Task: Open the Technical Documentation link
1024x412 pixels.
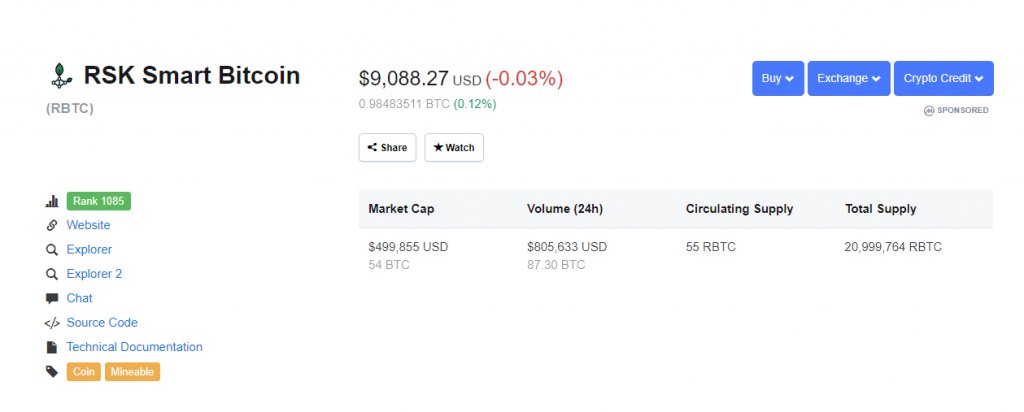Action: point(134,347)
